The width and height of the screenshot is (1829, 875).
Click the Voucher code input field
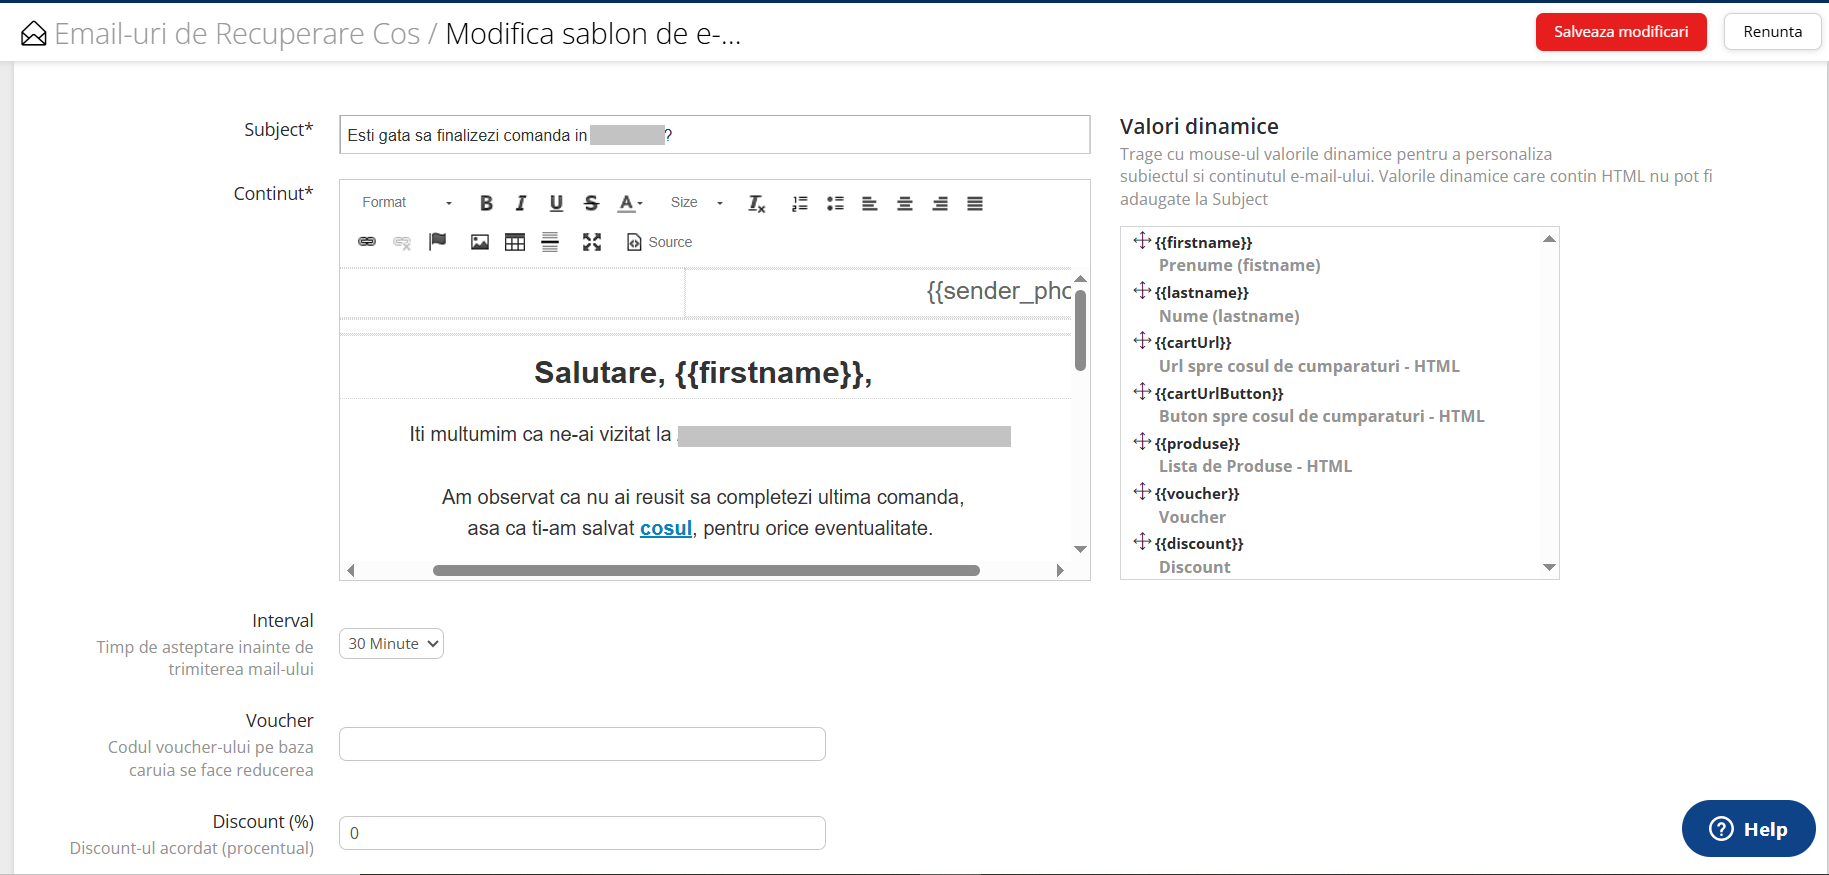pos(582,744)
